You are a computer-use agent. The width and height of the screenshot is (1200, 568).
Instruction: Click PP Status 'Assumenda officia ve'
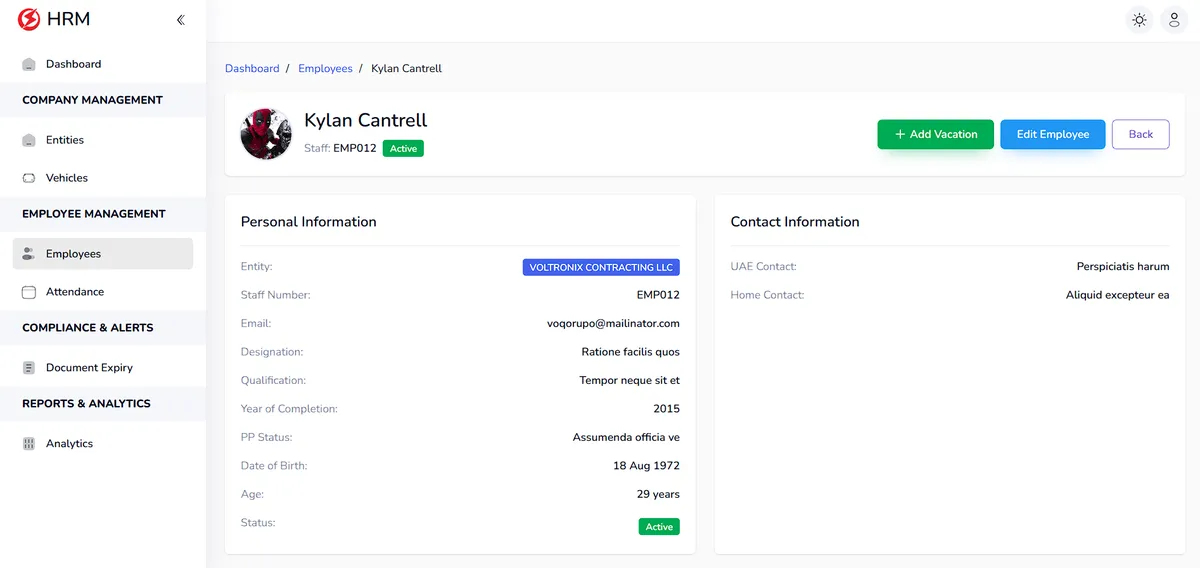coord(626,437)
